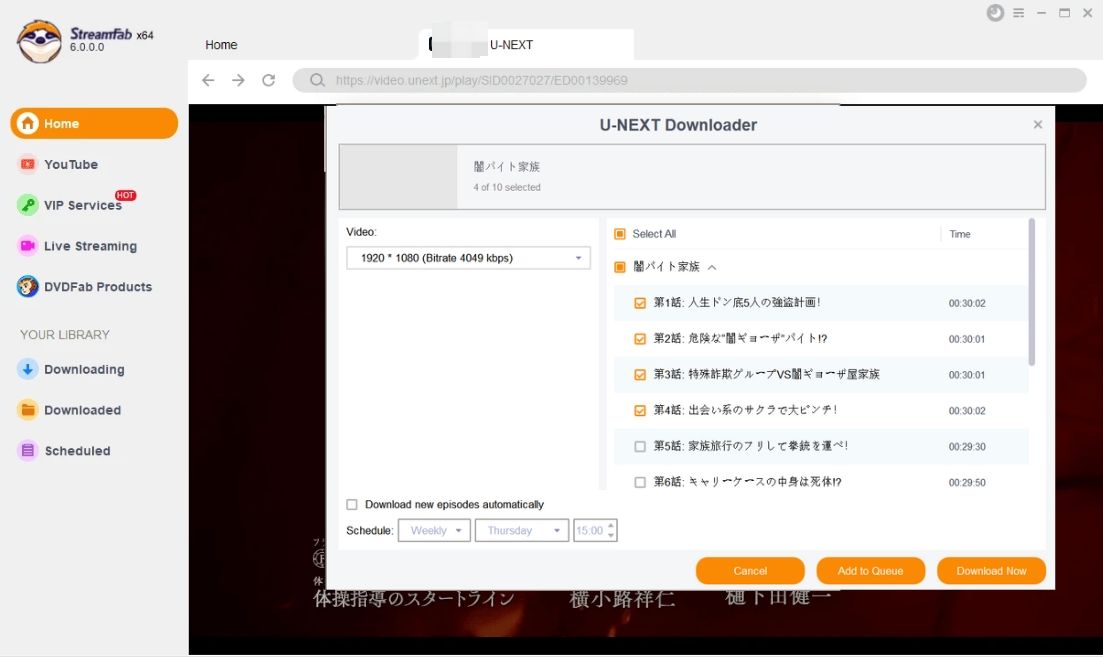The width and height of the screenshot is (1103, 657).
Task: Go back with the browser back arrow
Action: point(208,80)
